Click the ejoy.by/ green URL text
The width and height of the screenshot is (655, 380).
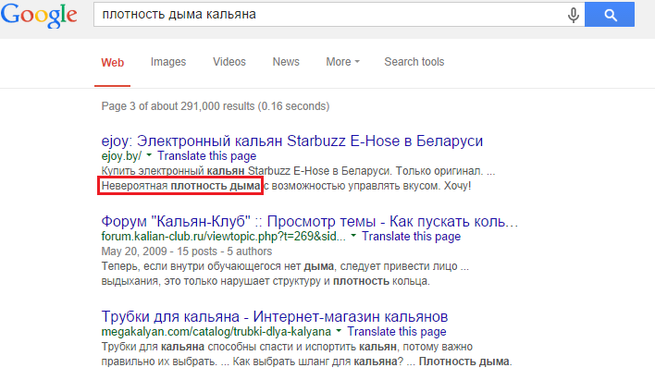[121, 156]
